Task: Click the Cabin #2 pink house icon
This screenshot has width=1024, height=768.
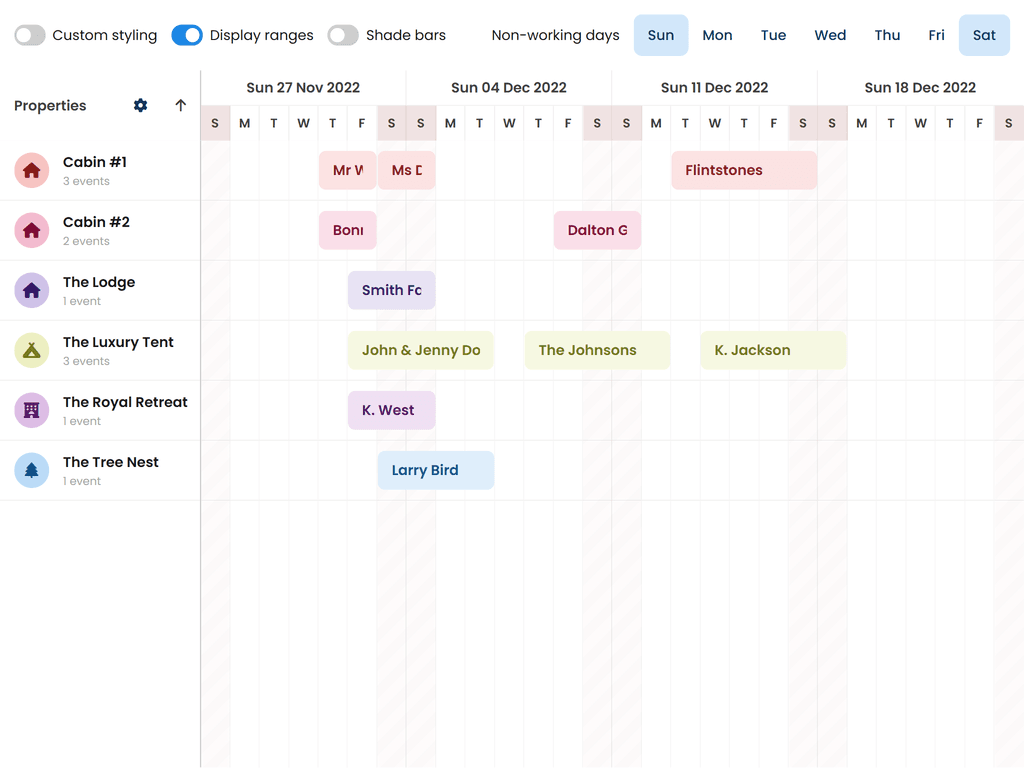Action: pyautogui.click(x=31, y=230)
